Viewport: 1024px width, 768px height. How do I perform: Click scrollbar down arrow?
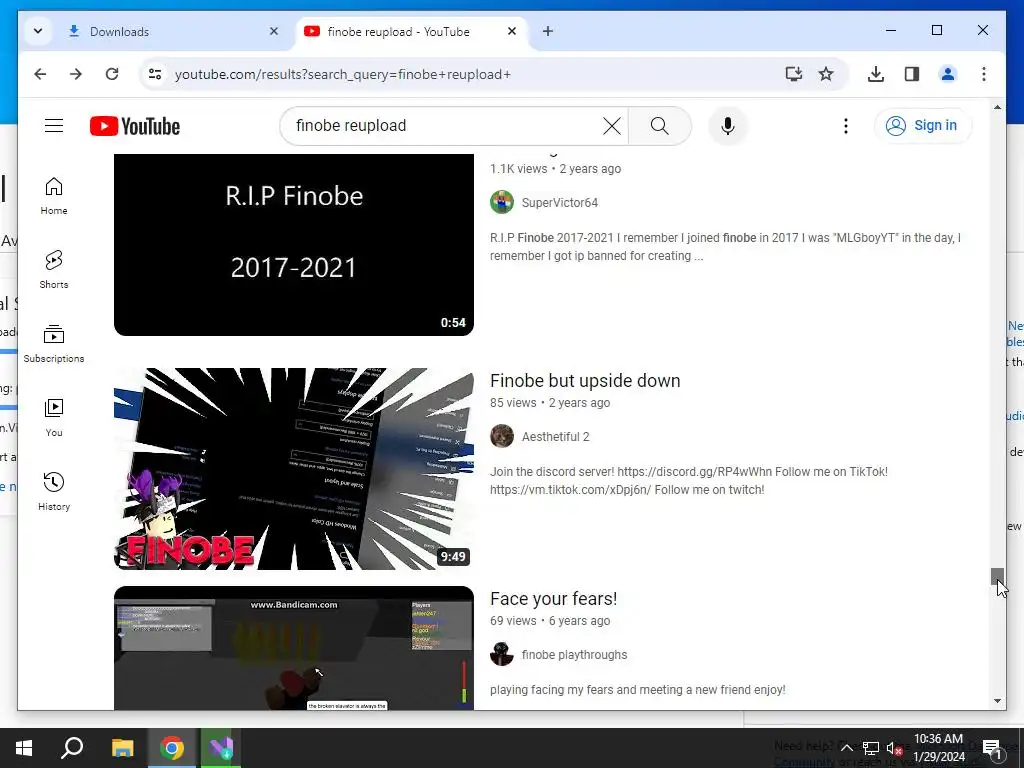[997, 701]
